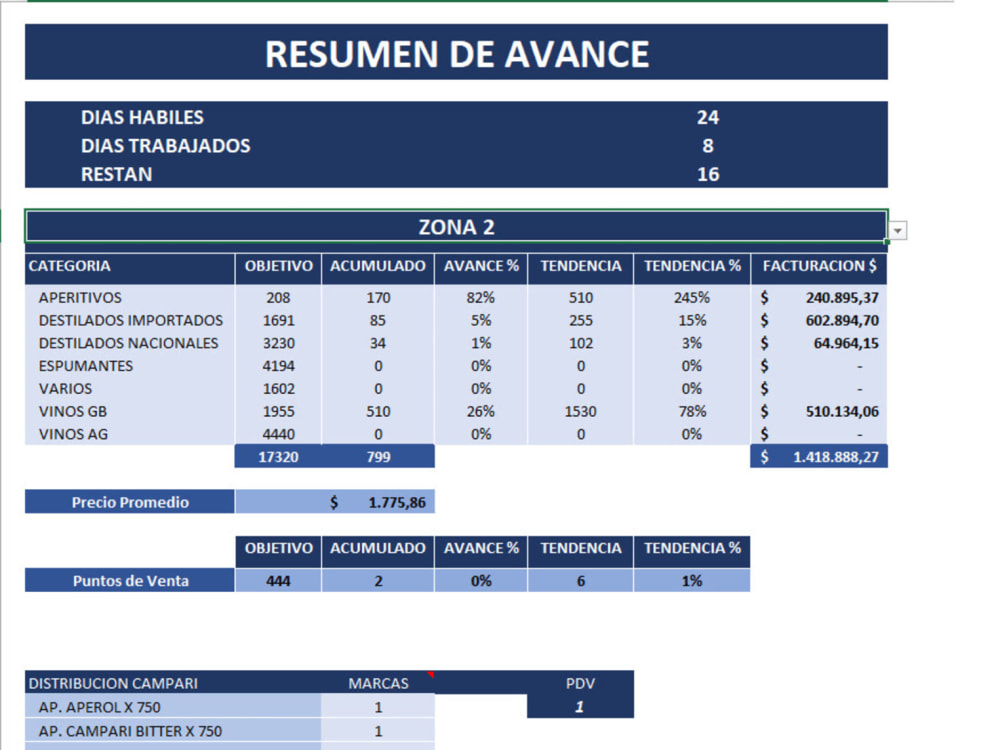1000x750 pixels.
Task: Select the APERITIVOS category cell
Action: [130, 297]
